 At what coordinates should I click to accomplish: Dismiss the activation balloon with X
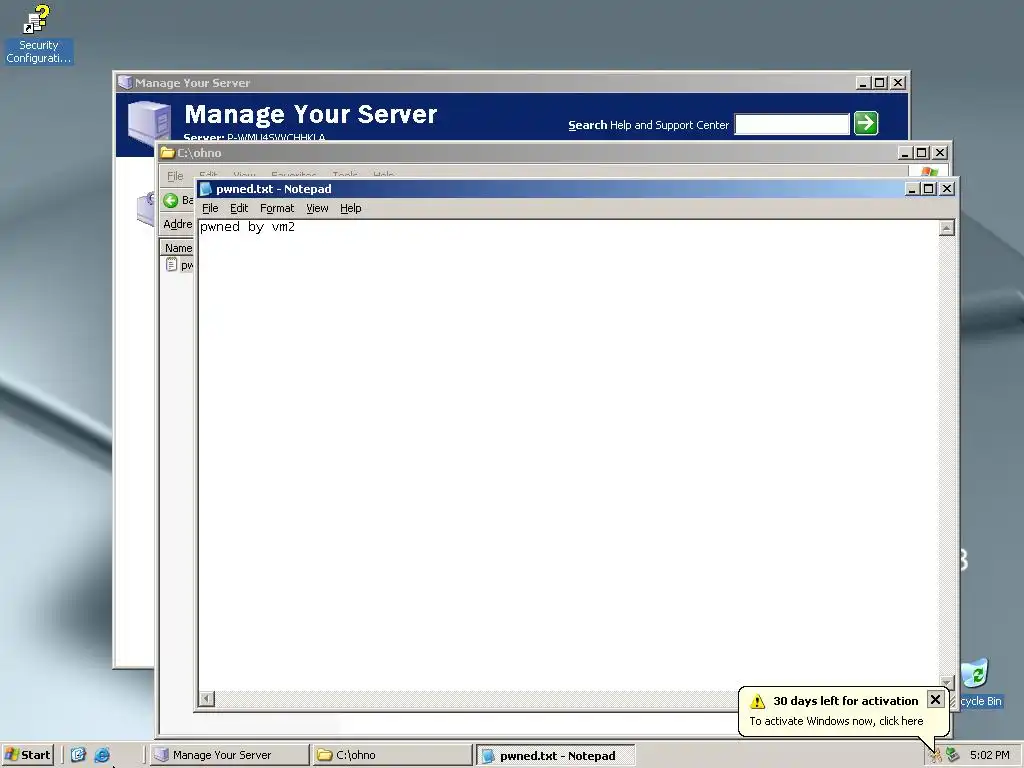[935, 699]
